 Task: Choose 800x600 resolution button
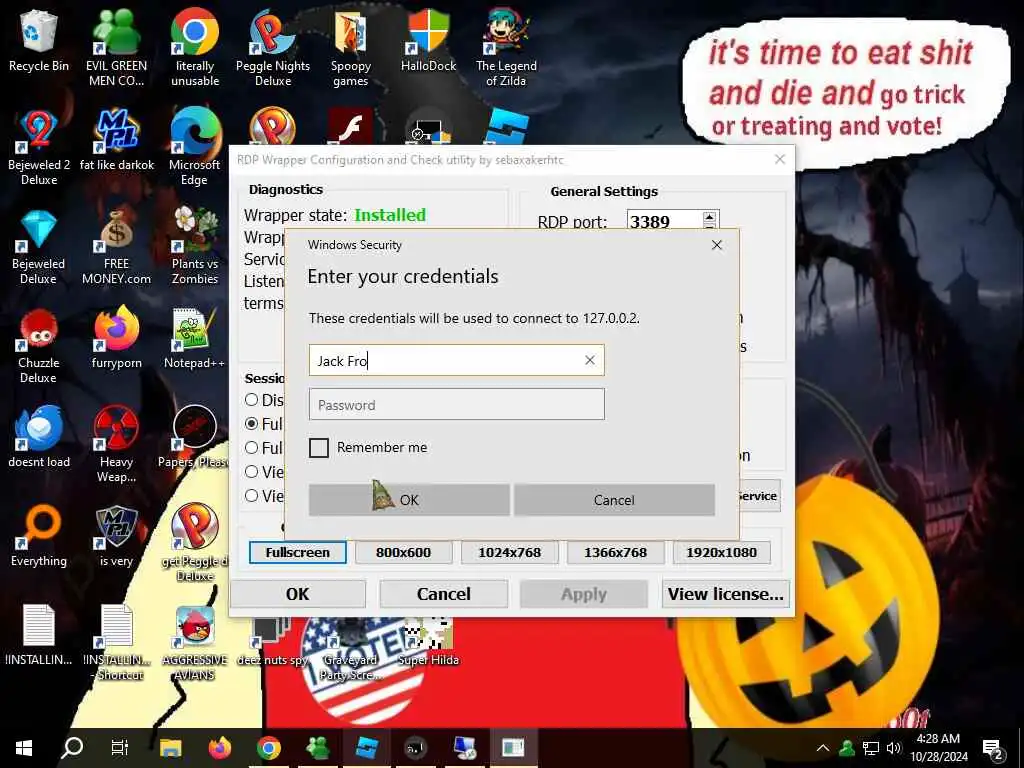403,552
